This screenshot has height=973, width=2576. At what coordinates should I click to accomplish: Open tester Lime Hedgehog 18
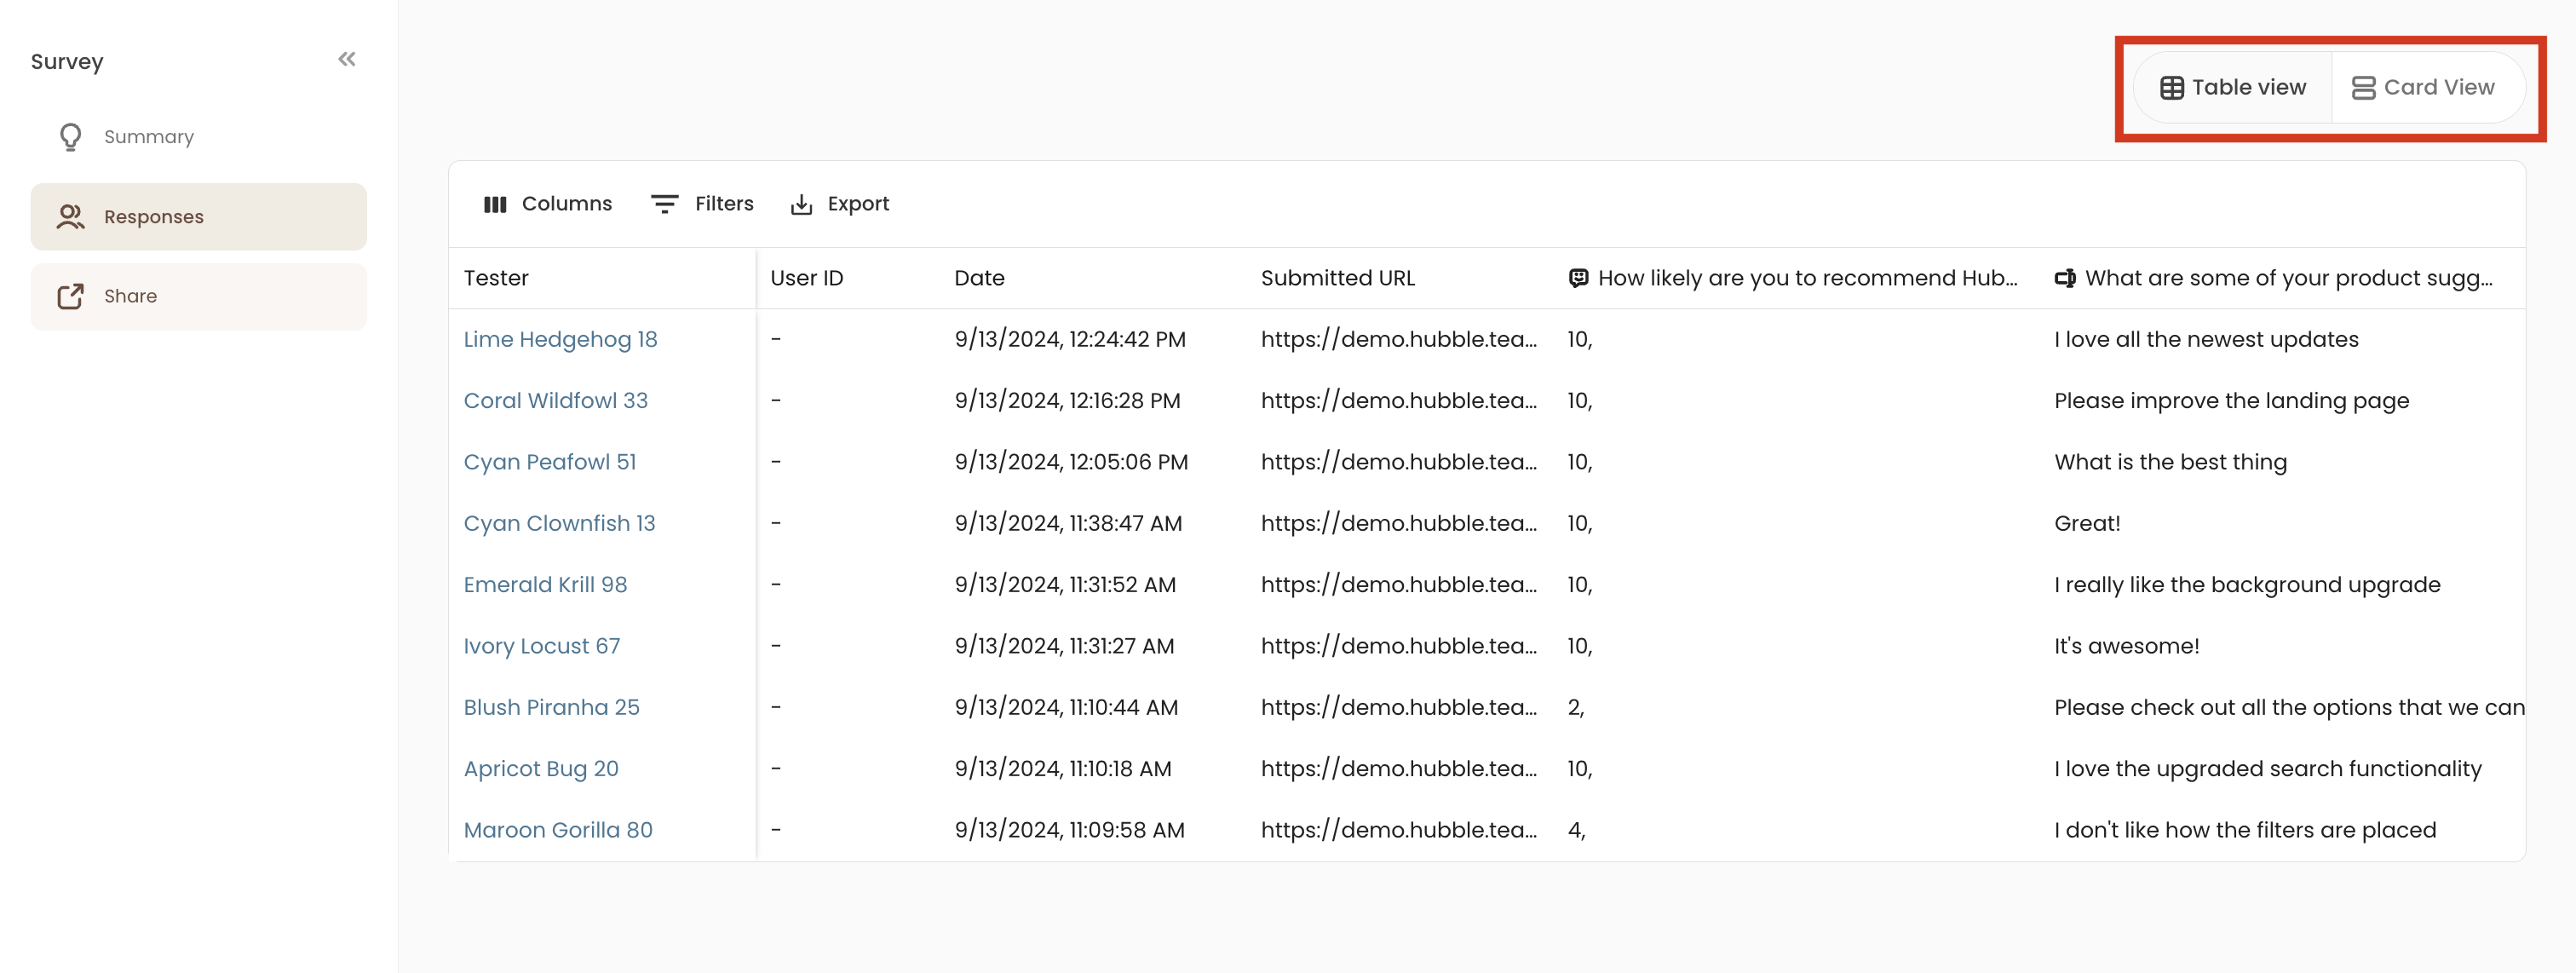[560, 340]
